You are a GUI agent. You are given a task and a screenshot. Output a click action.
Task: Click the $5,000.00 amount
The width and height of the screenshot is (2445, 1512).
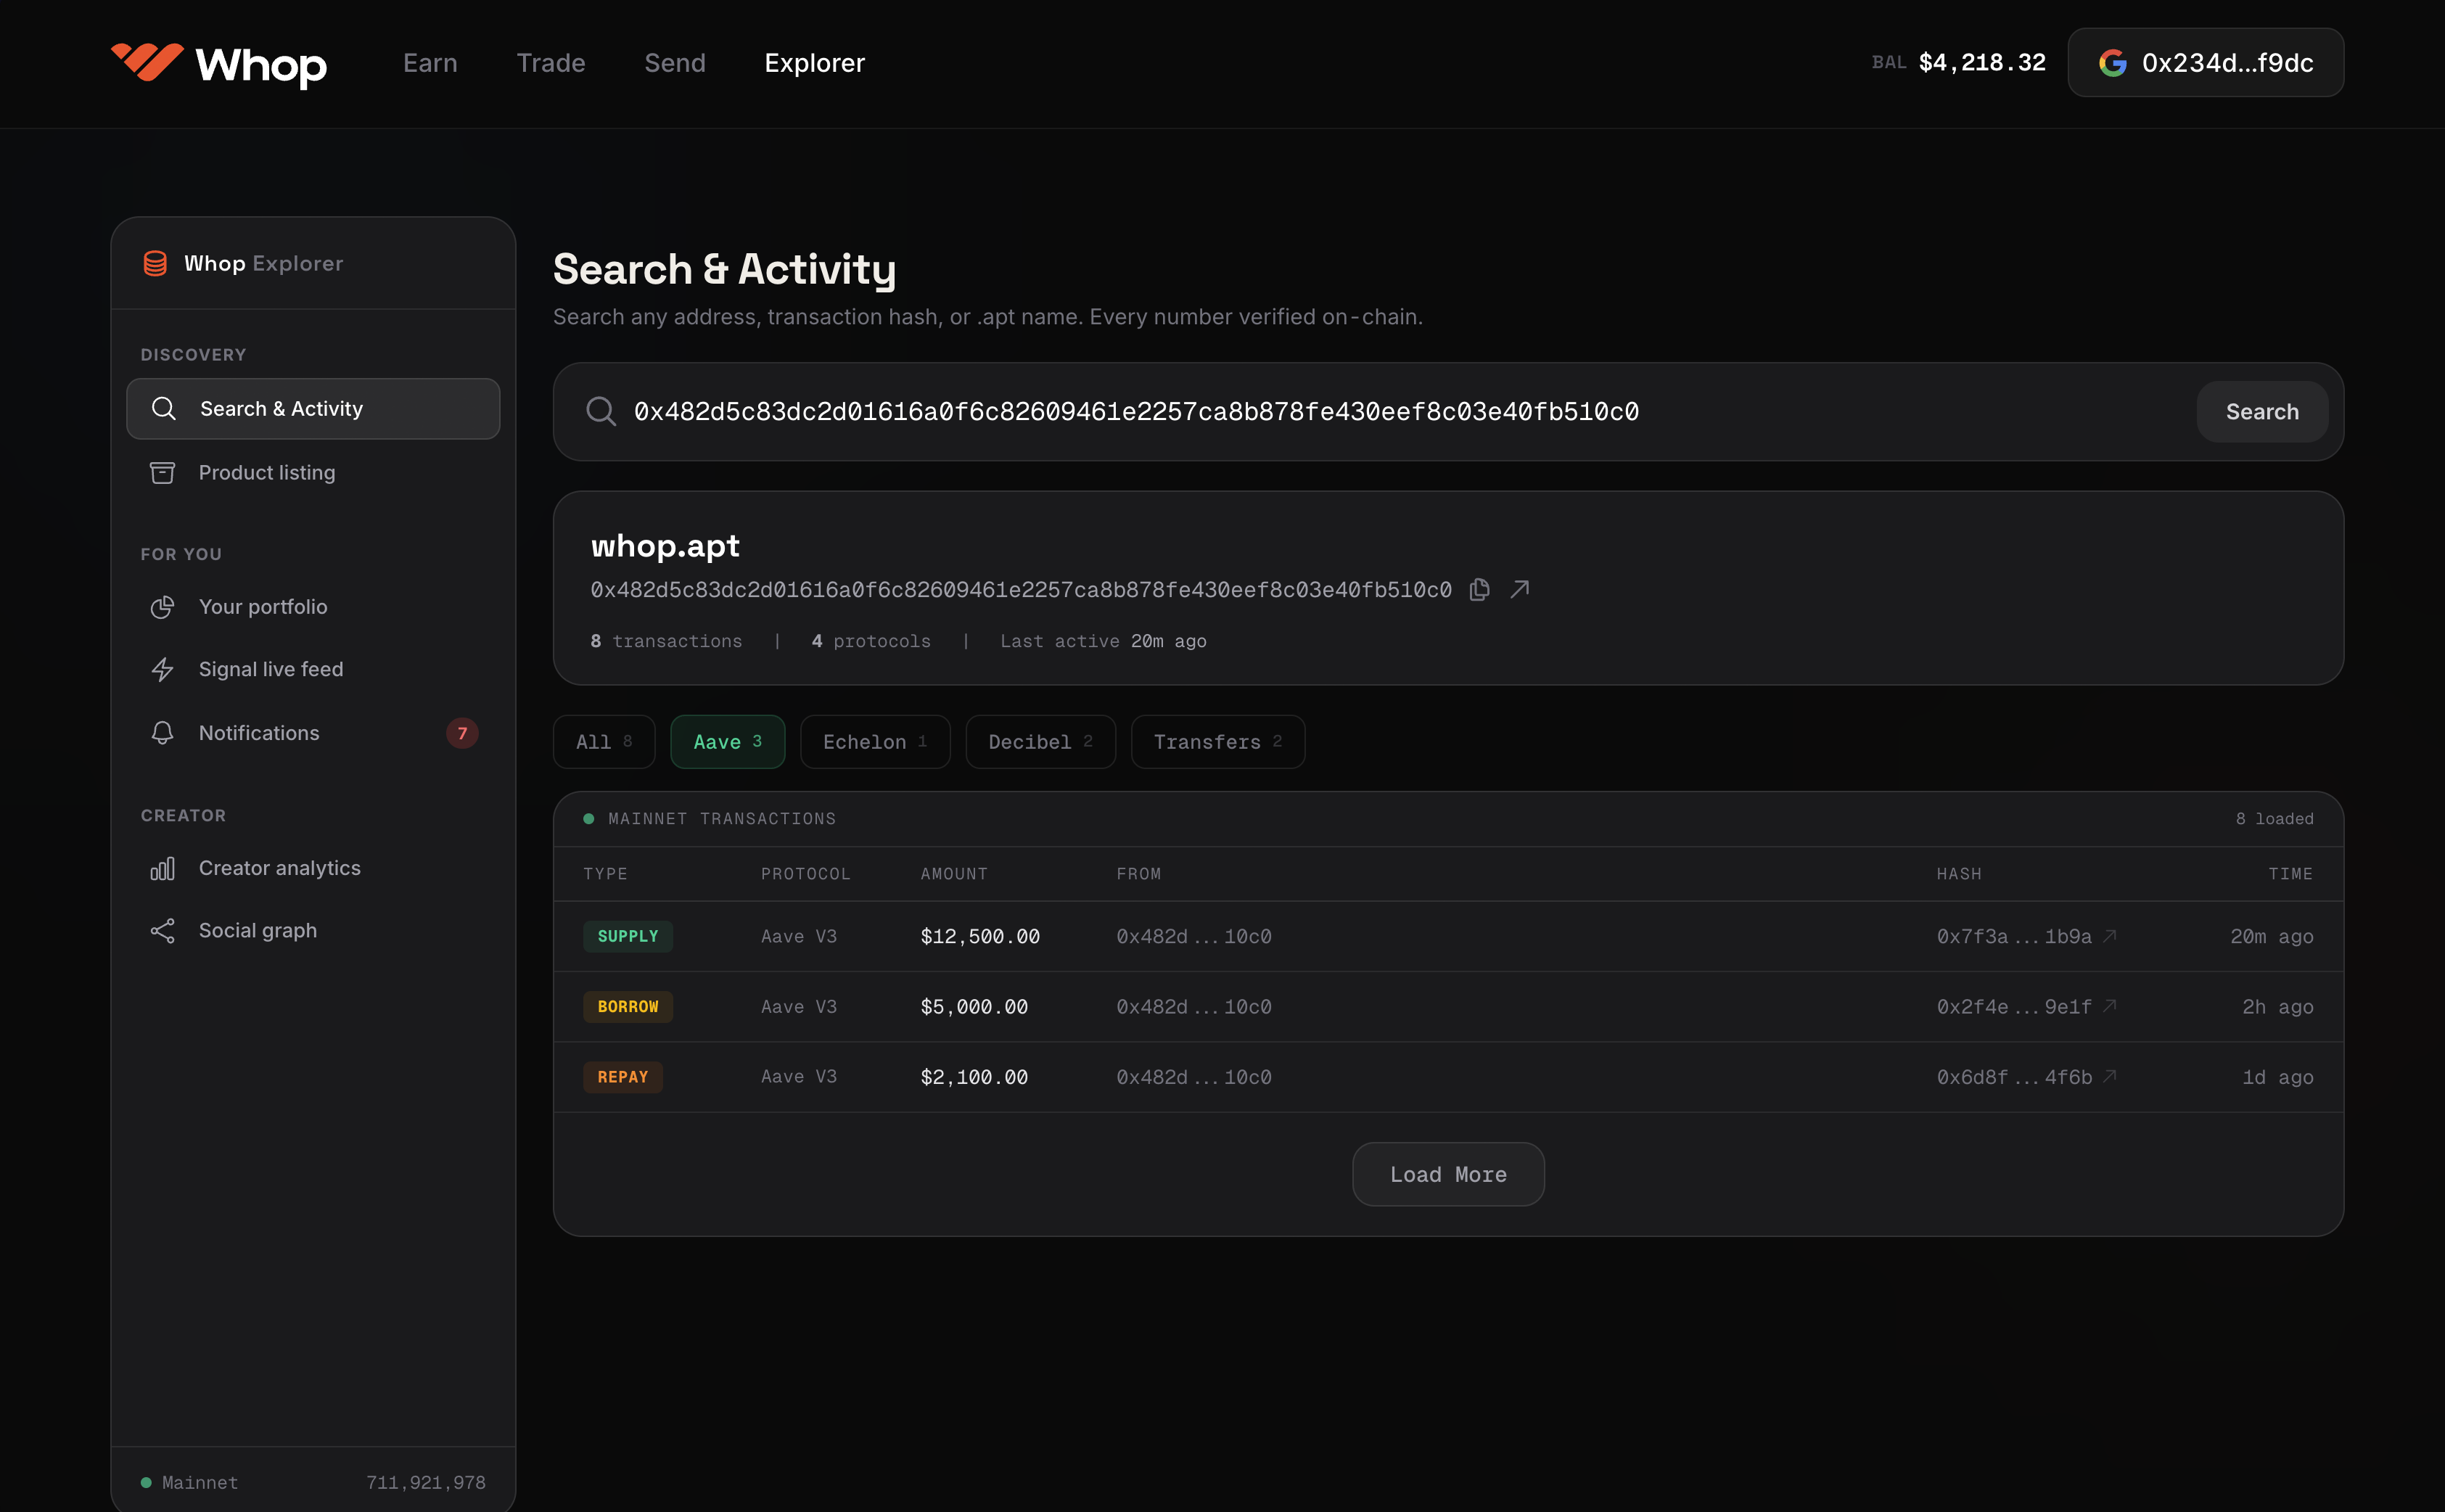pos(974,1006)
